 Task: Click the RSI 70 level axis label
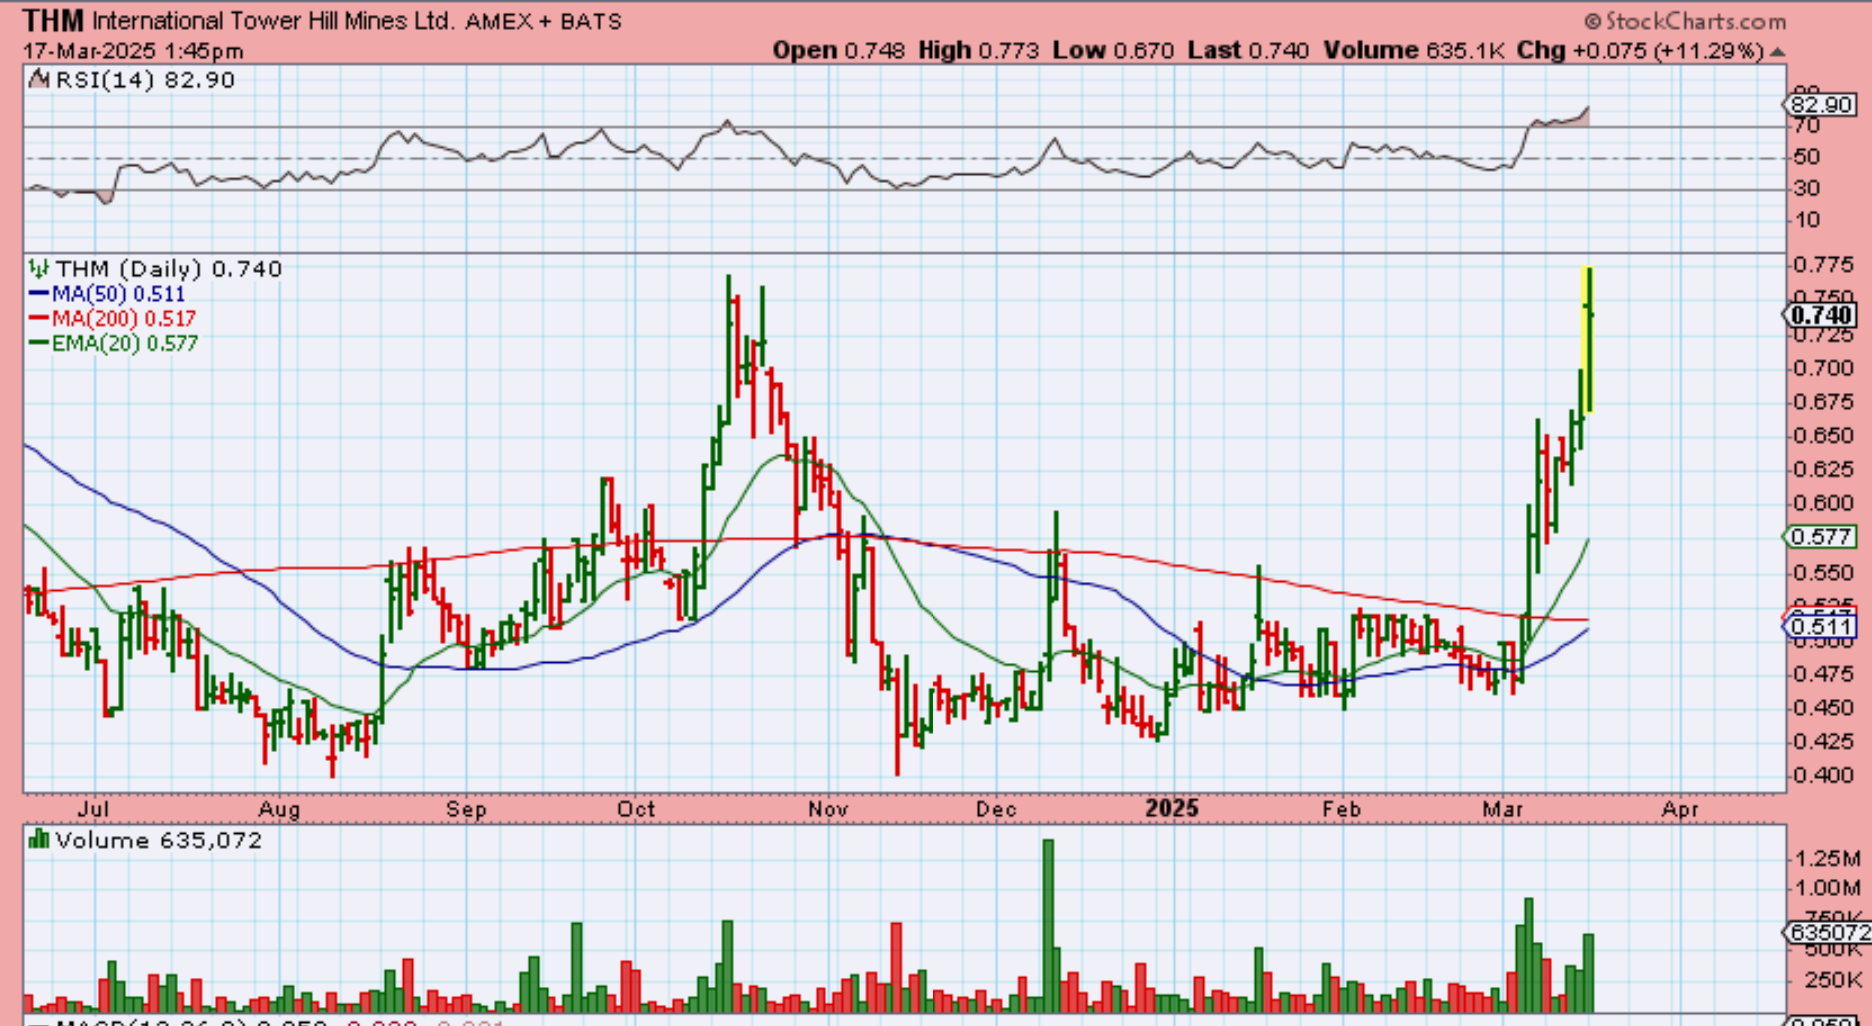point(1806,126)
